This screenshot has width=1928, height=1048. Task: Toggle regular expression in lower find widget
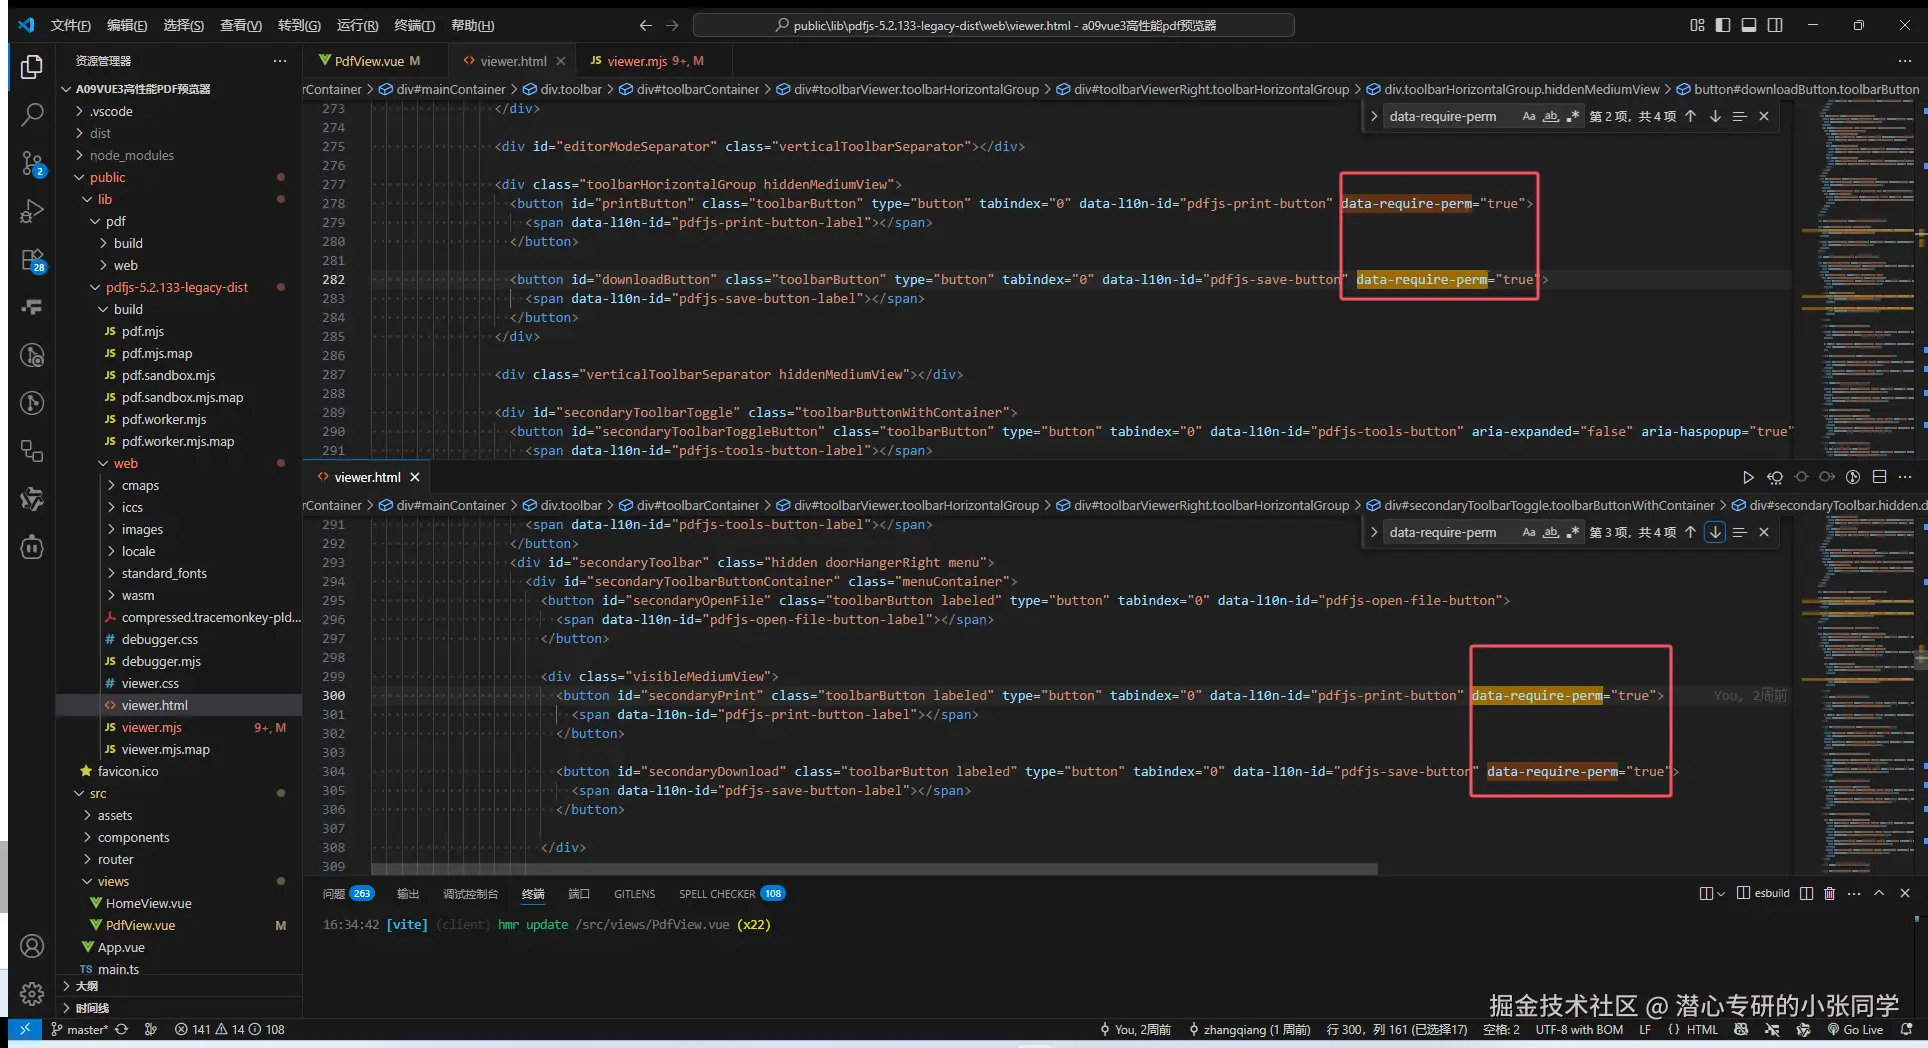click(x=1572, y=532)
